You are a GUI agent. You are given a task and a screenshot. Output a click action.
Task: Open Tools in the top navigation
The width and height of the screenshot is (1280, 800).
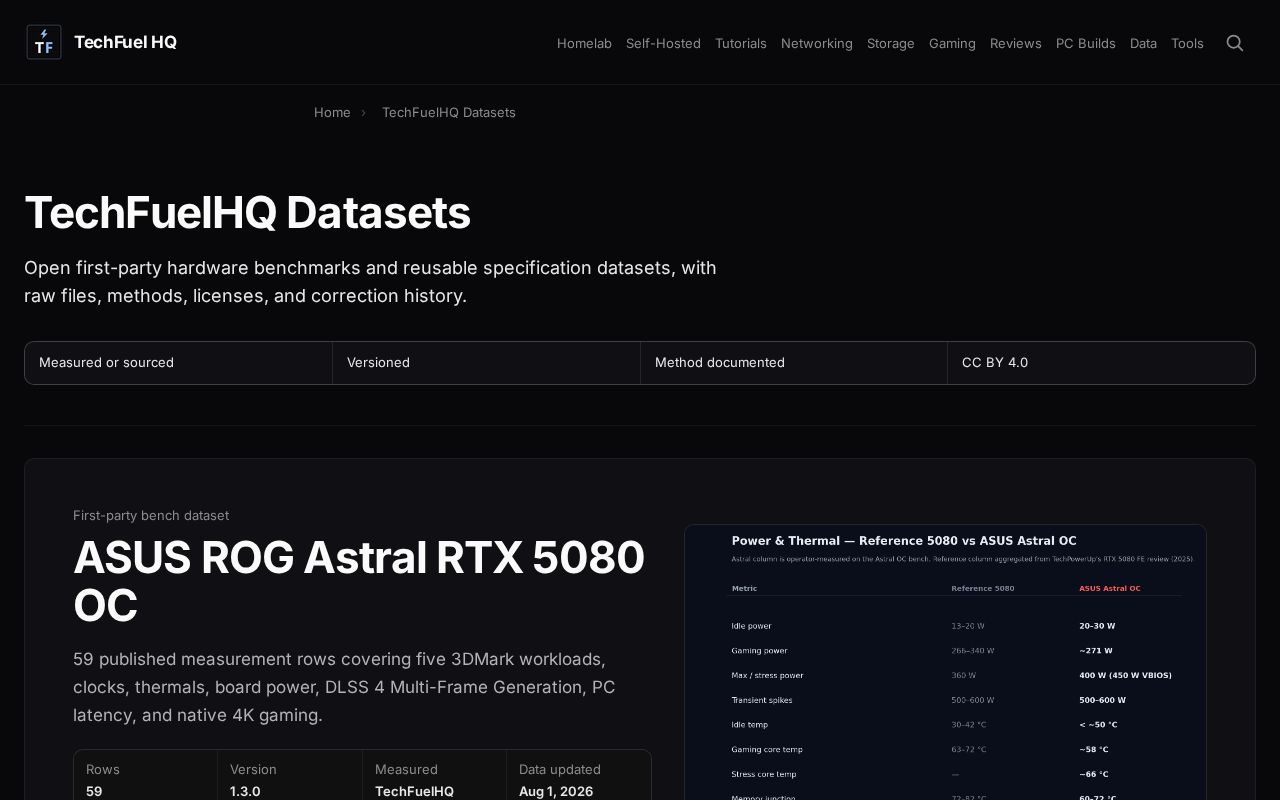(1187, 43)
